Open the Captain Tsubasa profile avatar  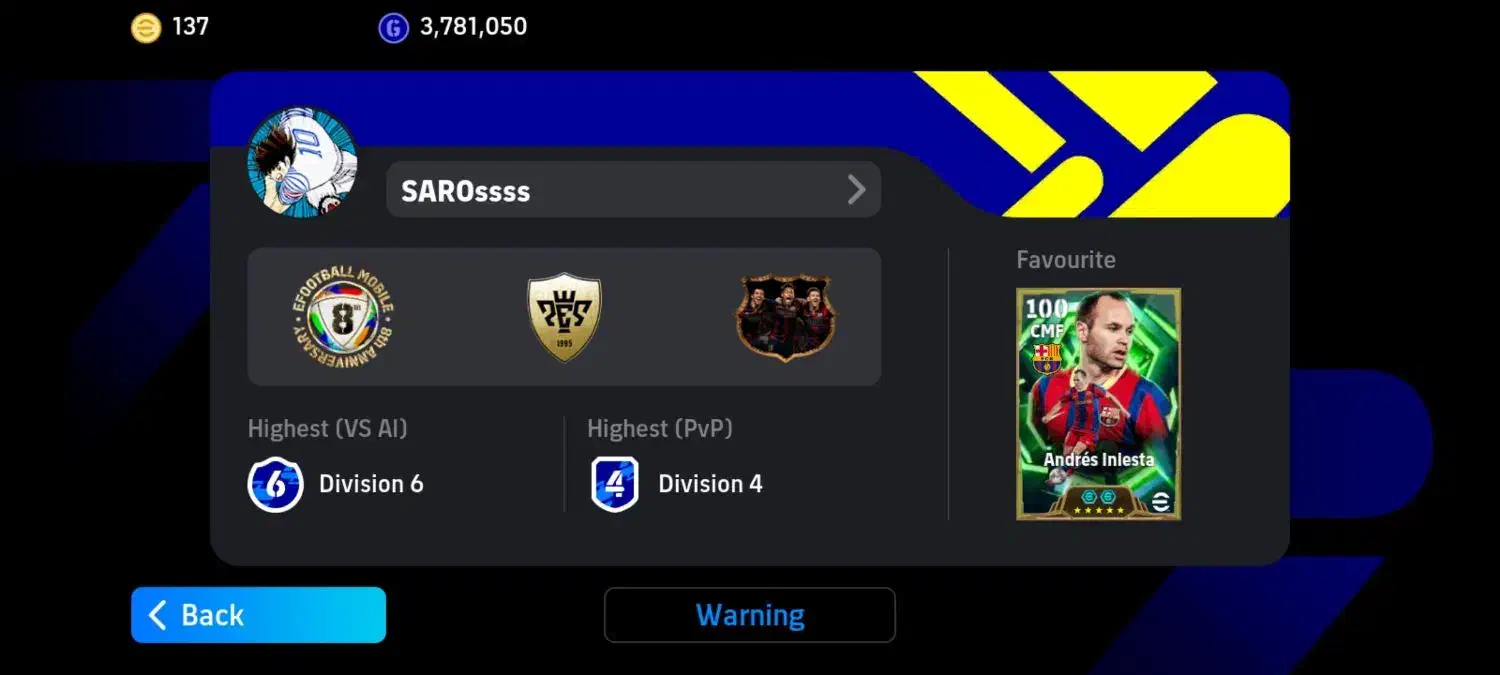pyautogui.click(x=302, y=162)
